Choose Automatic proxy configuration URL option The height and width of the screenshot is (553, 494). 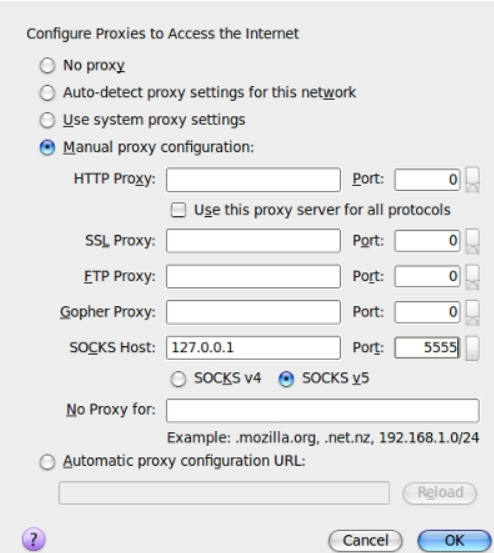47,462
